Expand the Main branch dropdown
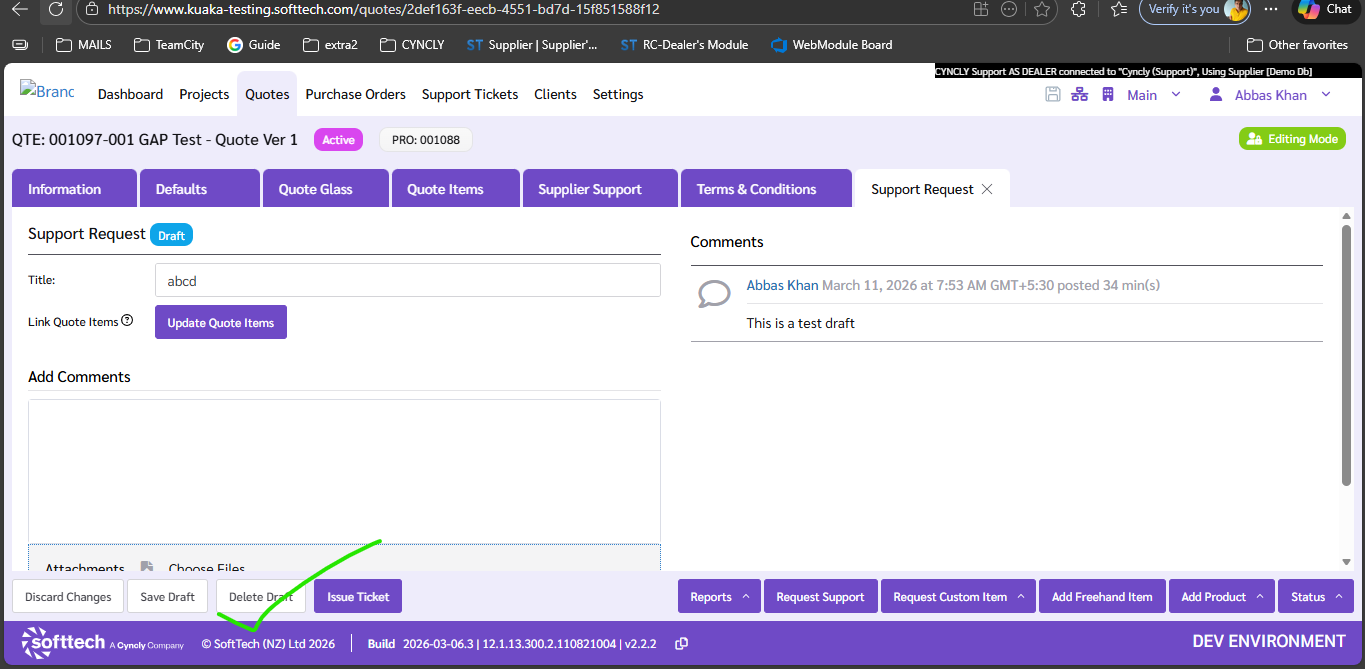The image size is (1365, 669). (1154, 95)
